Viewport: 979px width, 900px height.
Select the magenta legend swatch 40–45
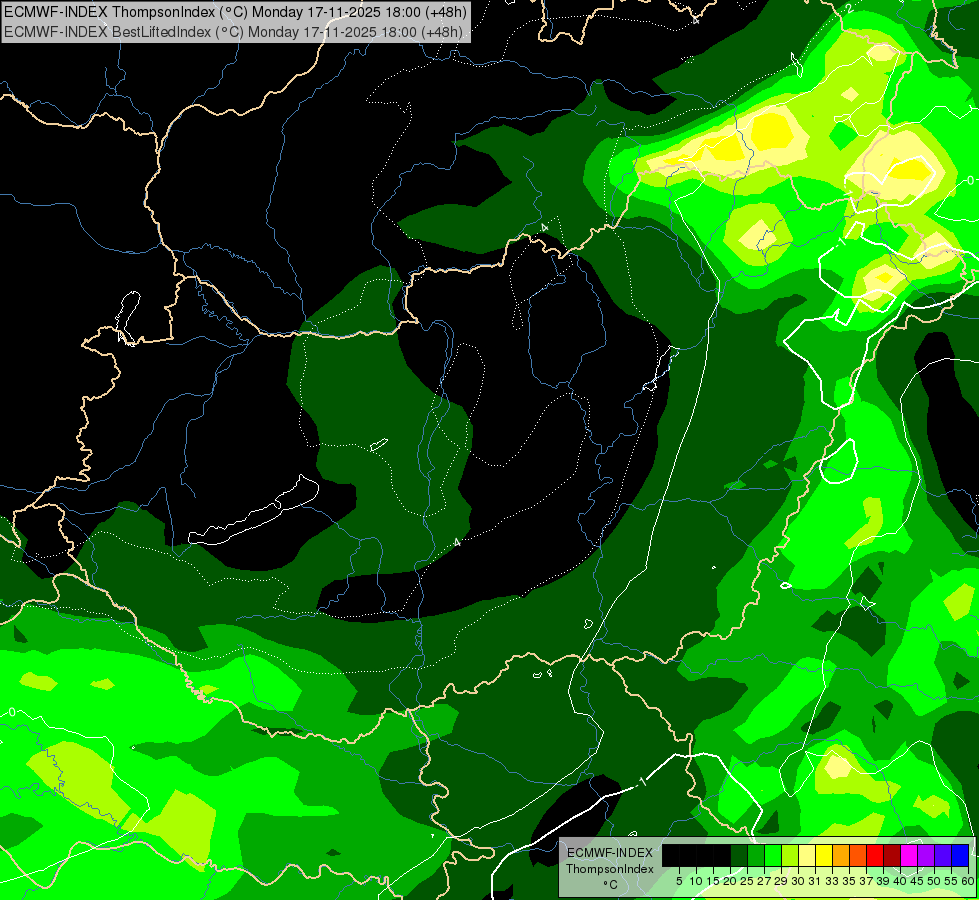coord(909,855)
